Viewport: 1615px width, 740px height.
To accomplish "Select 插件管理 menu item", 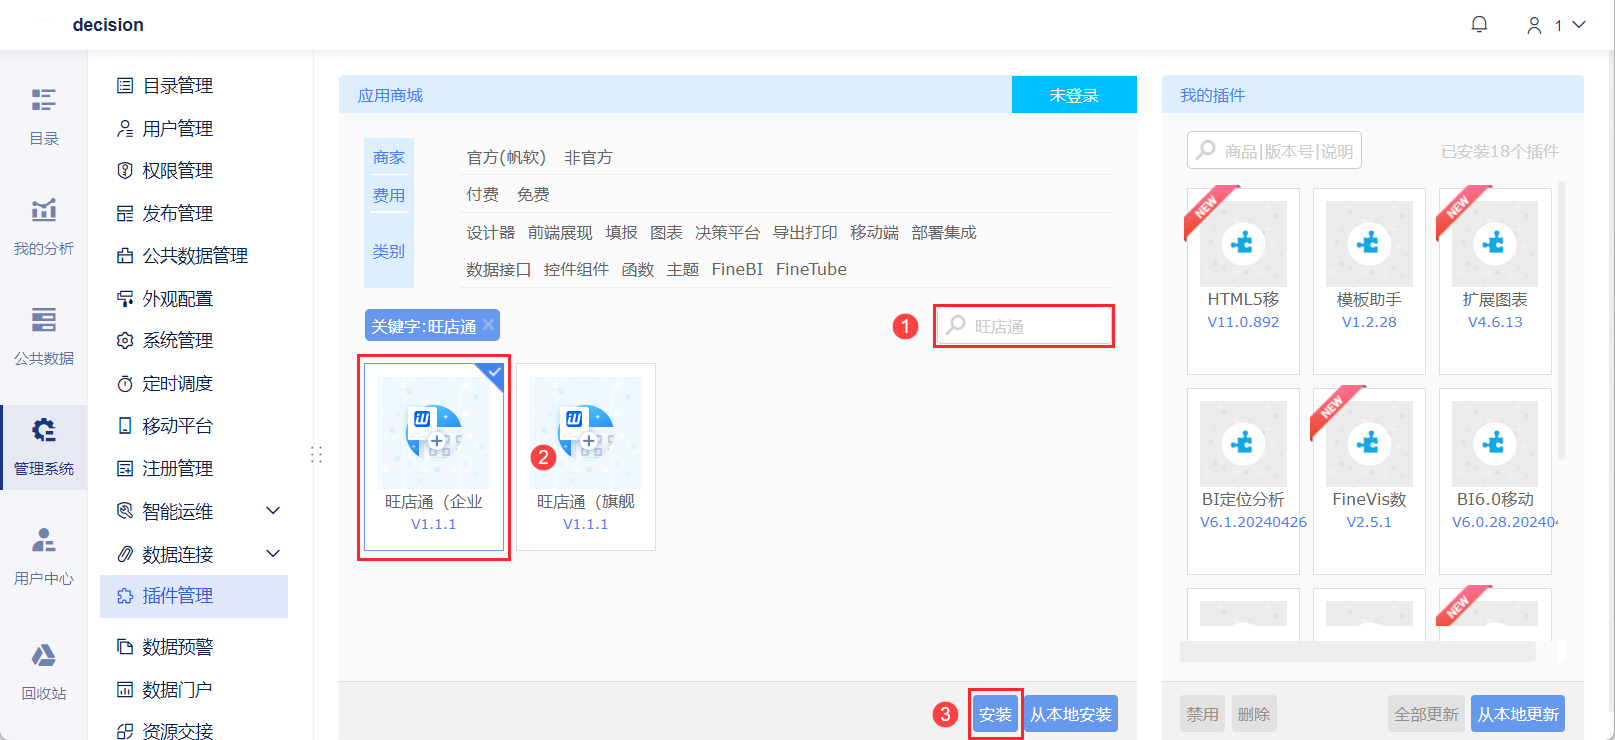I will click(194, 596).
